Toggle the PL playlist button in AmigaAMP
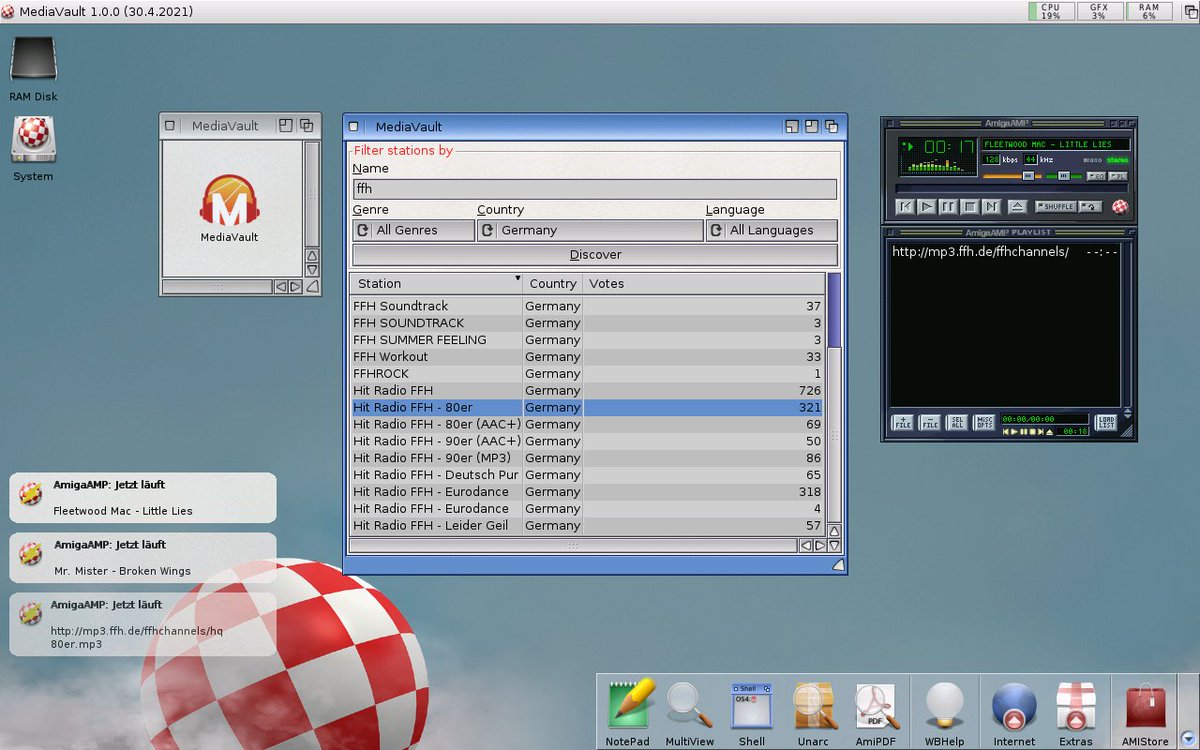Viewport: 1200px width, 750px height. [1117, 177]
